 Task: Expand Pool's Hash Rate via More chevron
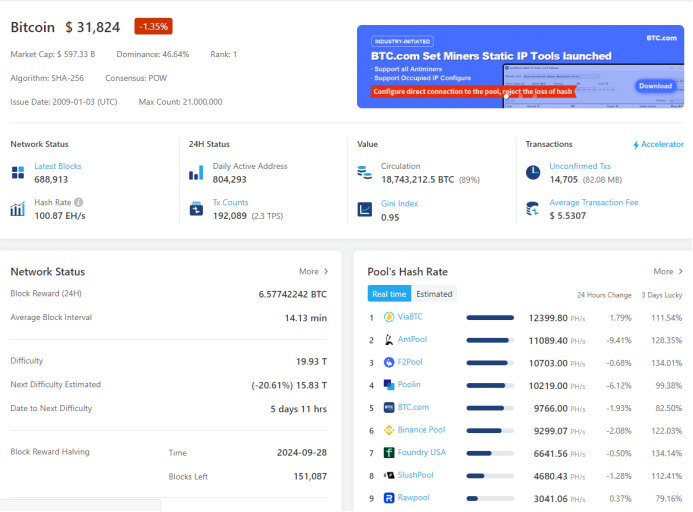(x=681, y=271)
